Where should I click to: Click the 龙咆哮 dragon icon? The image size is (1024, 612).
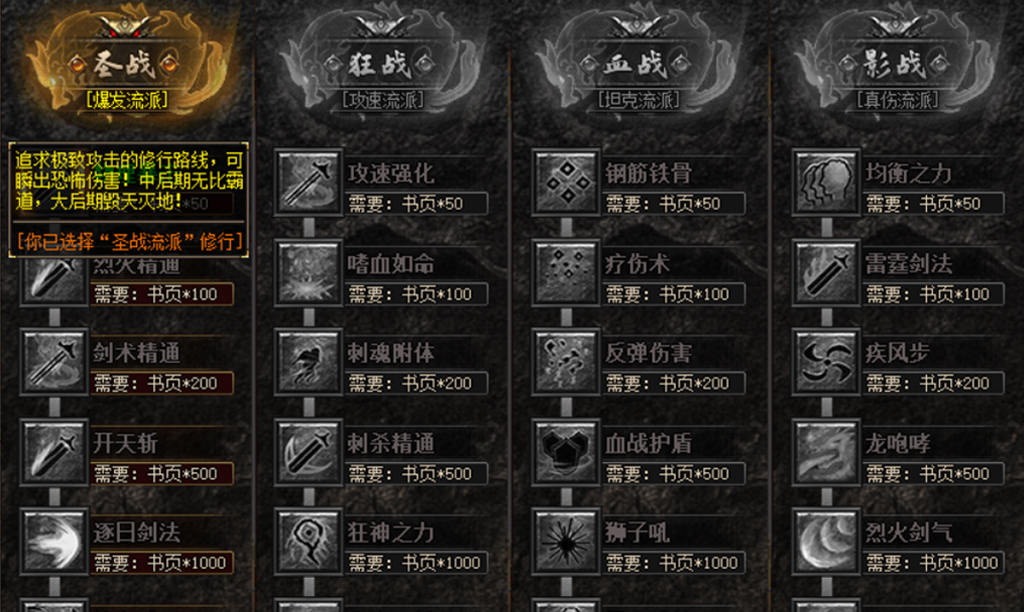click(825, 452)
